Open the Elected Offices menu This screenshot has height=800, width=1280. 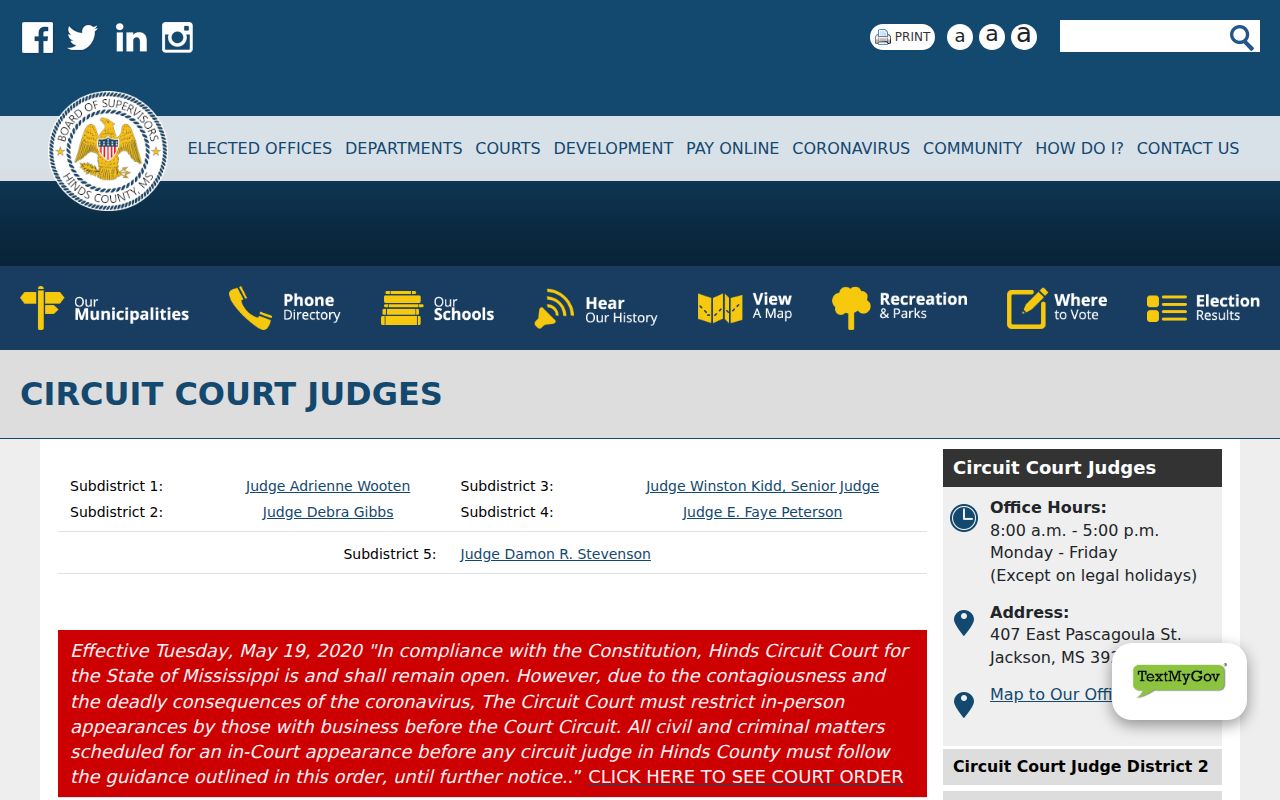point(260,148)
